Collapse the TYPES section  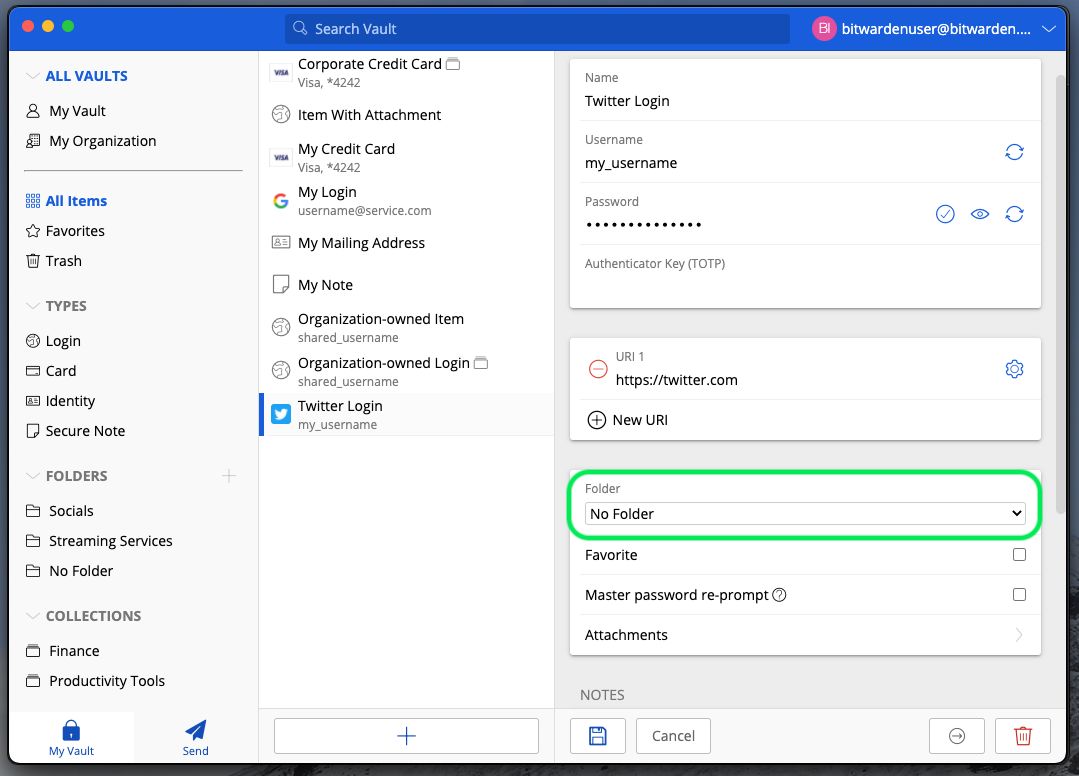coord(32,305)
